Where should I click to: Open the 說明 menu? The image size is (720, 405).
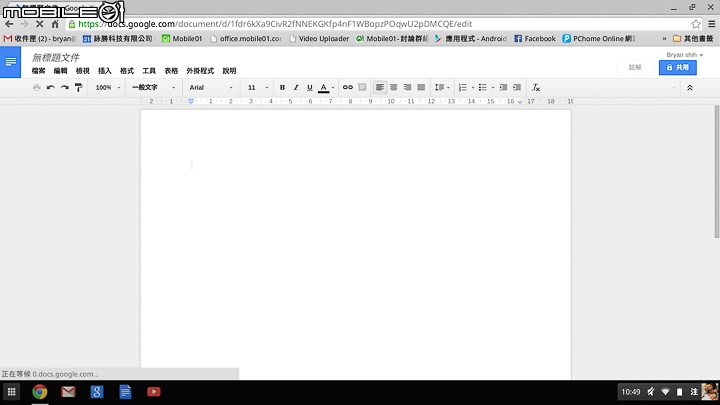(x=229, y=71)
